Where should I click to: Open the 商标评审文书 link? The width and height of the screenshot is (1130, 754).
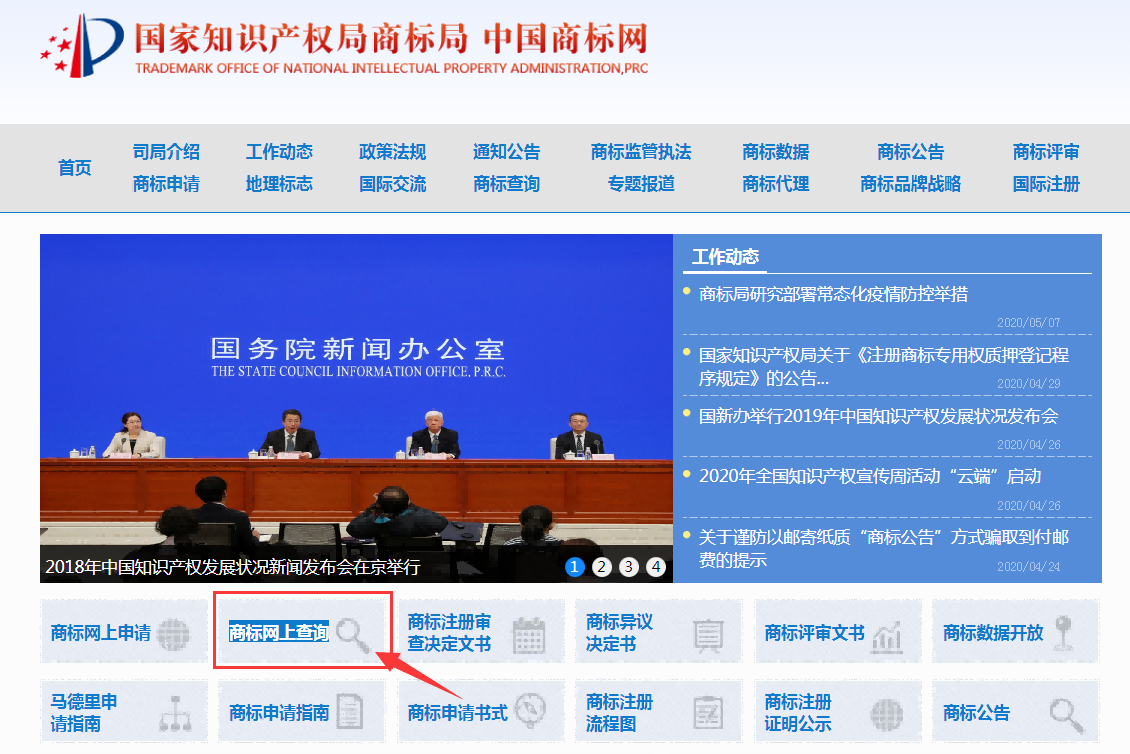tap(815, 633)
